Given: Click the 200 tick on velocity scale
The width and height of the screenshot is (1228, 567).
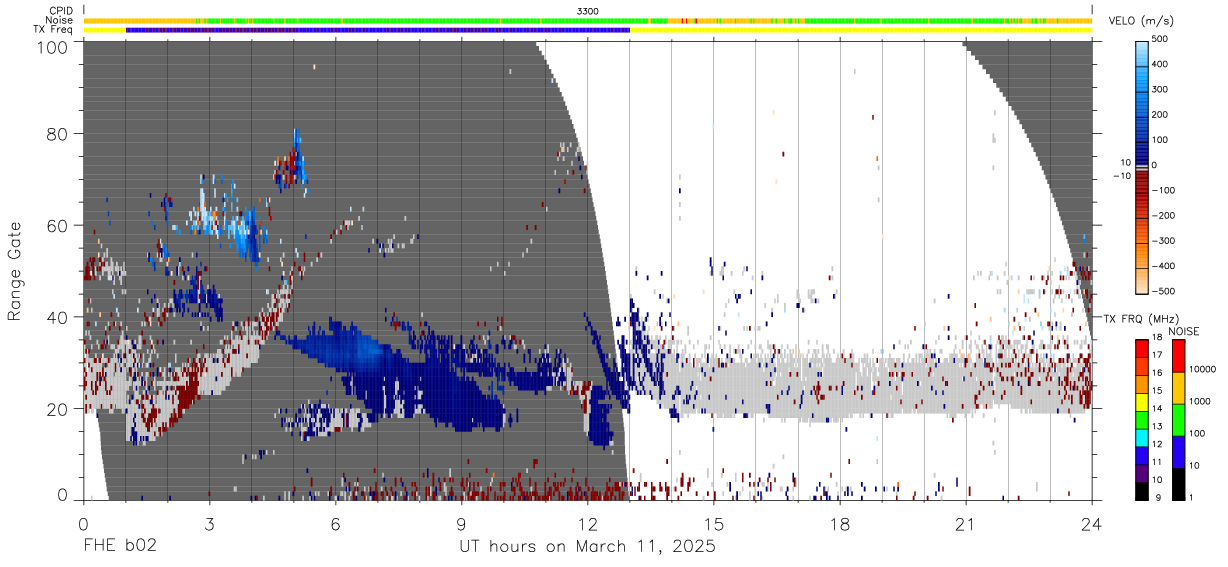Looking at the screenshot, I should [1160, 114].
